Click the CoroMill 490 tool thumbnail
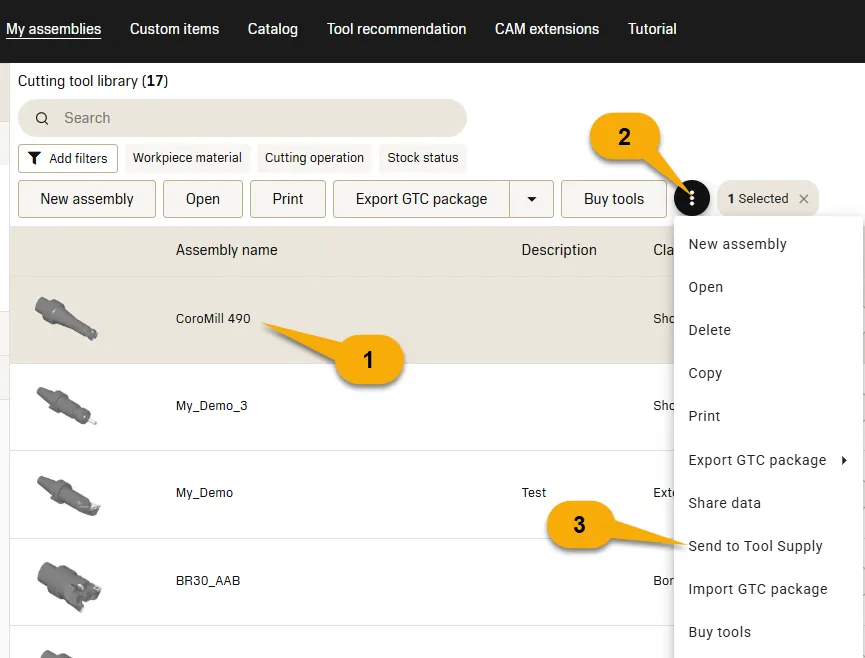 [x=66, y=319]
